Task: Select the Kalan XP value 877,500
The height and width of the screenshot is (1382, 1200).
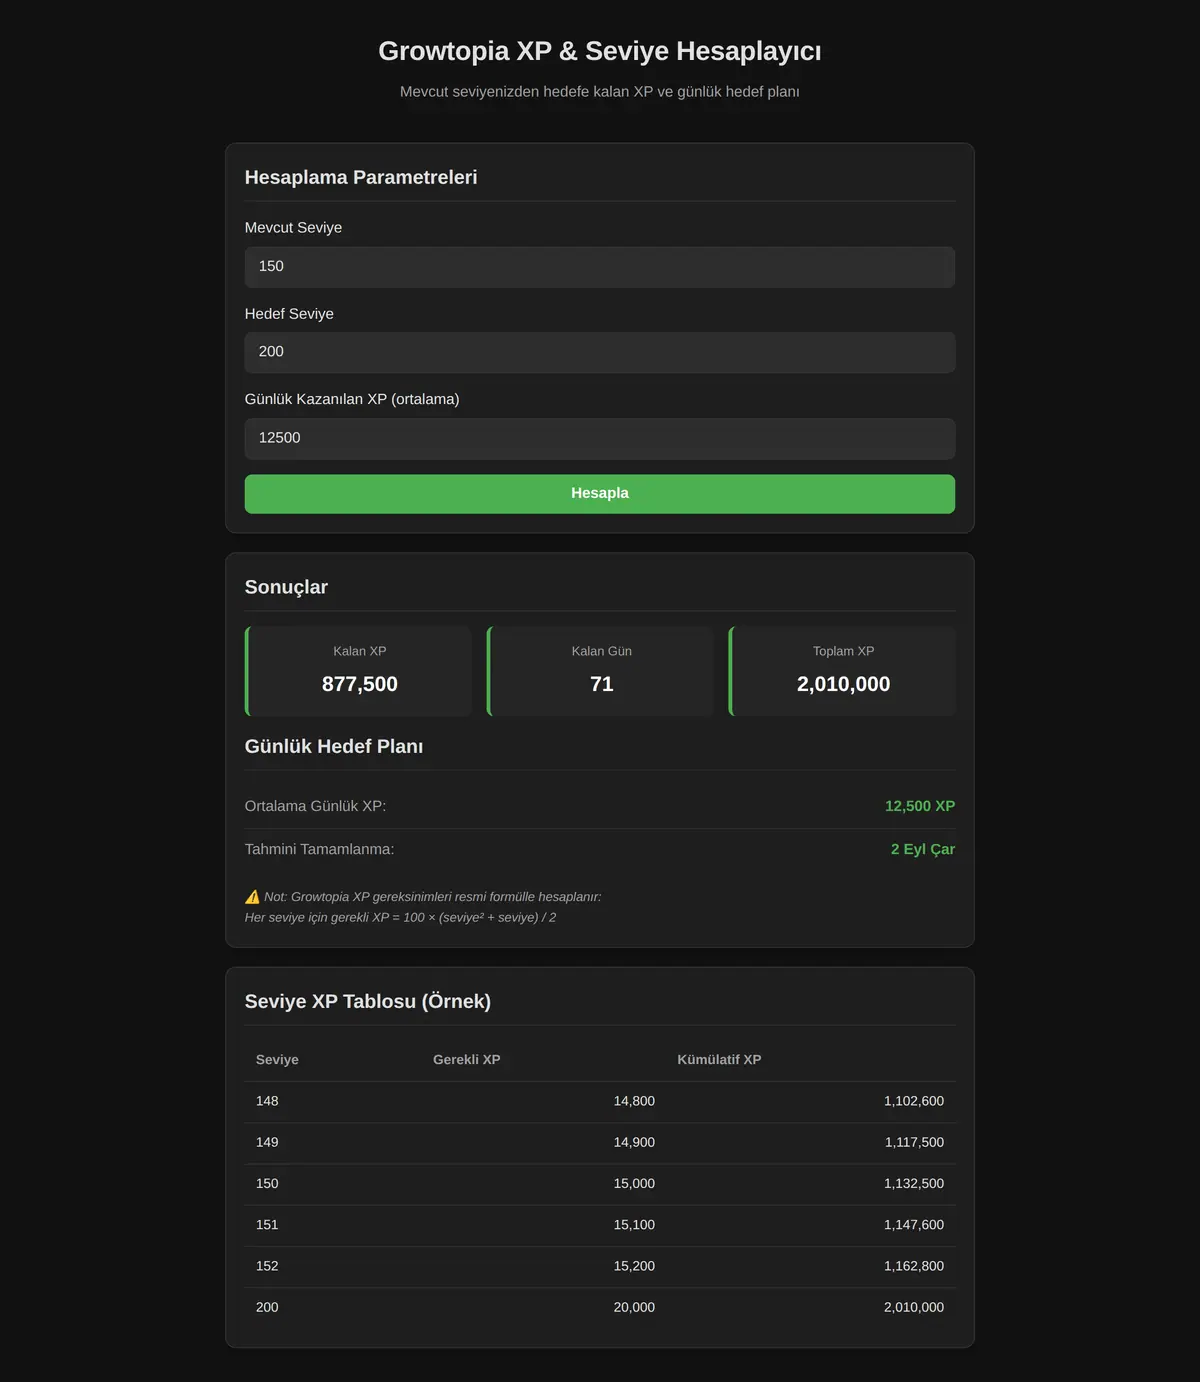Action: (360, 684)
